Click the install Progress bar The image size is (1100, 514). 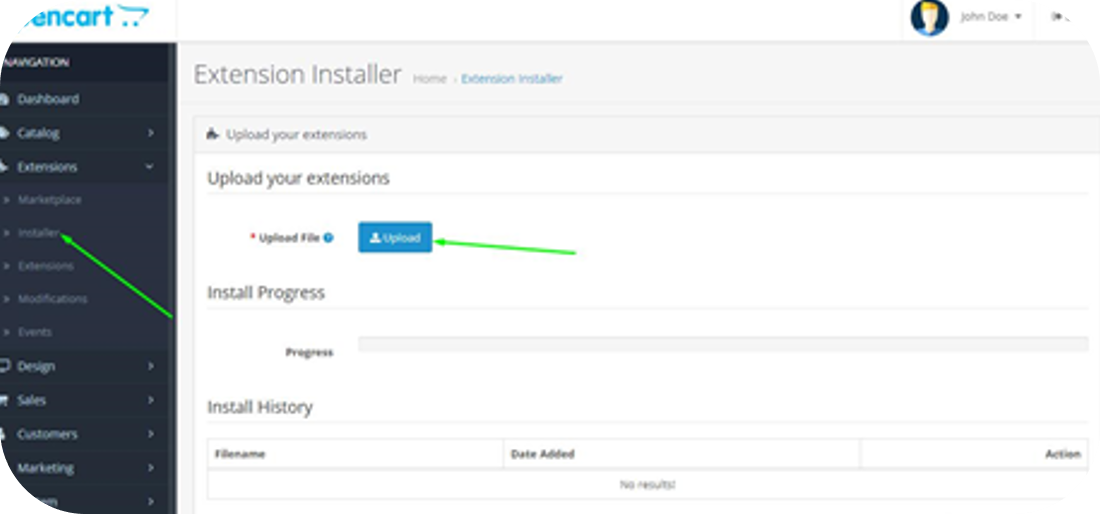[722, 344]
